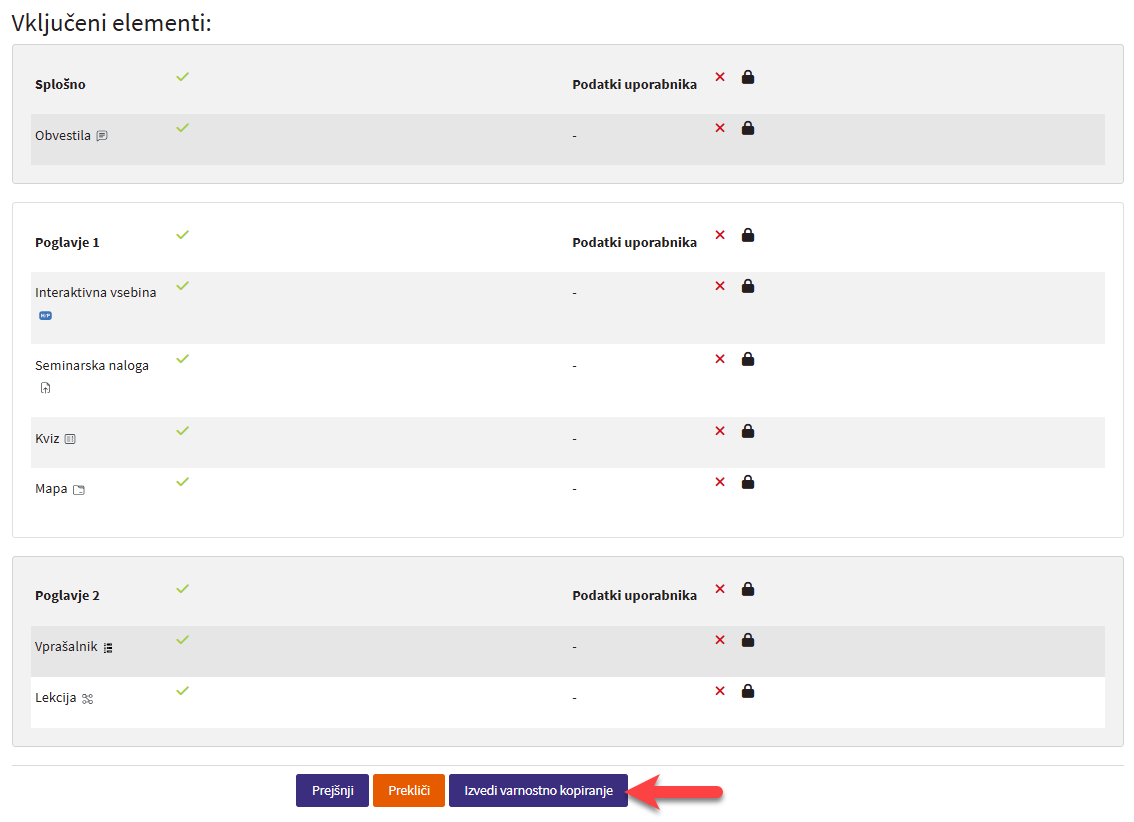
Task: Click the Kviz quiz icon
Action: [70, 439]
